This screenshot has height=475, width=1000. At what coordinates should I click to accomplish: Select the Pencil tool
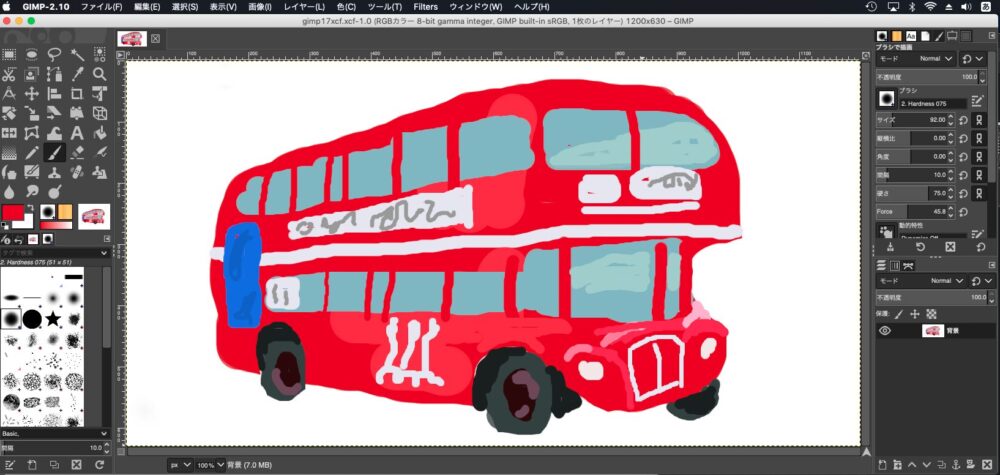[31, 153]
